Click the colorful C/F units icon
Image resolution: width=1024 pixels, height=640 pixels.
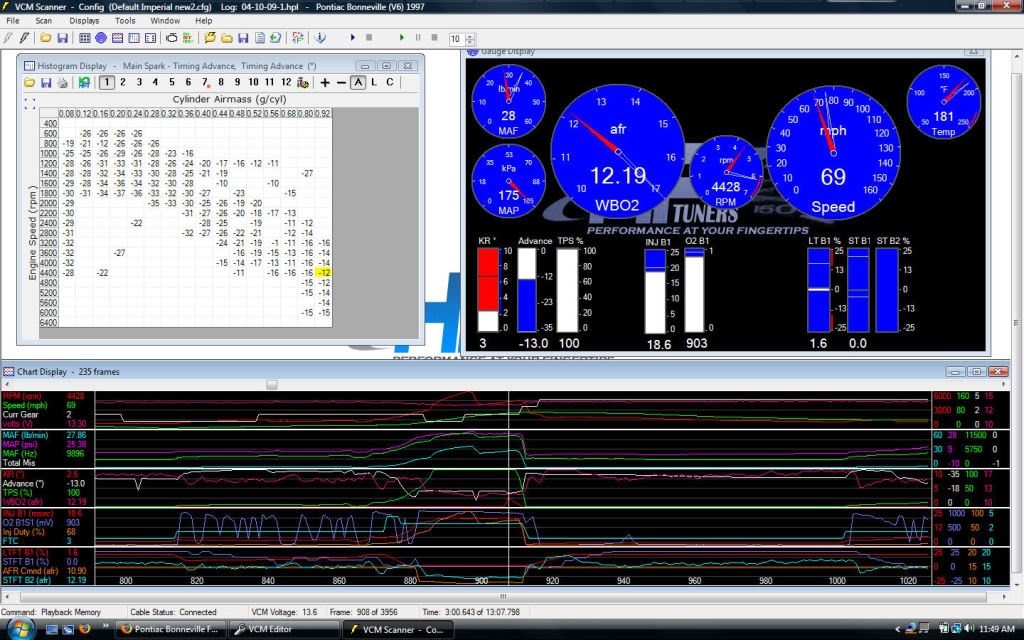pos(298,39)
